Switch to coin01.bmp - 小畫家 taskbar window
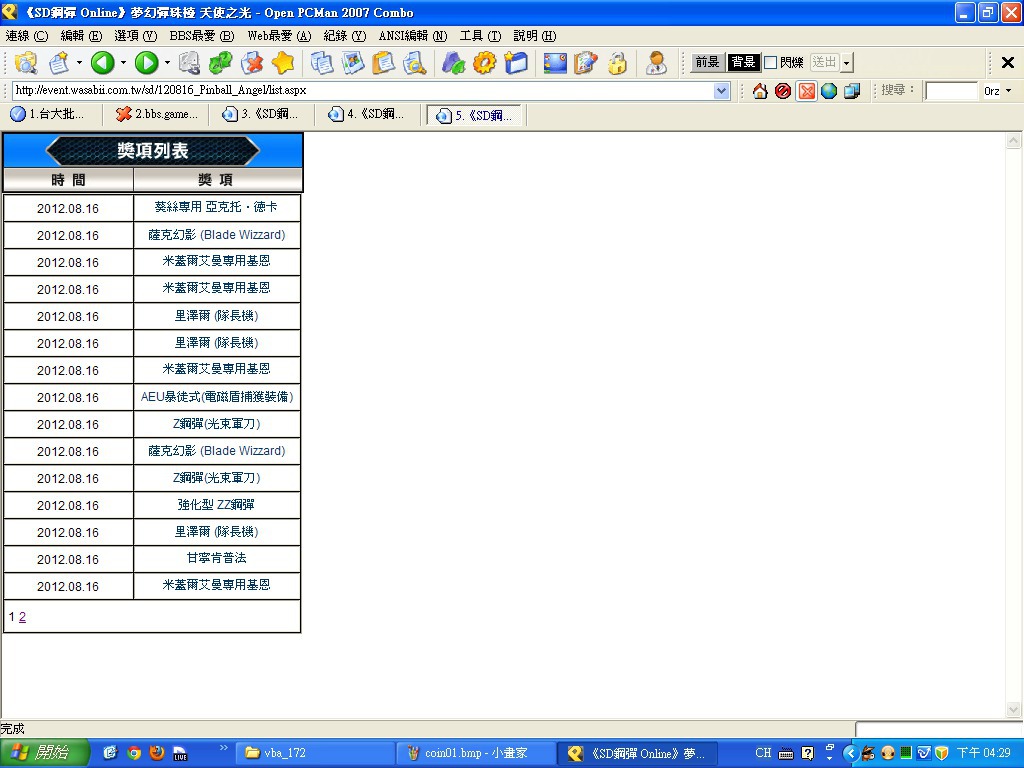 pos(476,753)
